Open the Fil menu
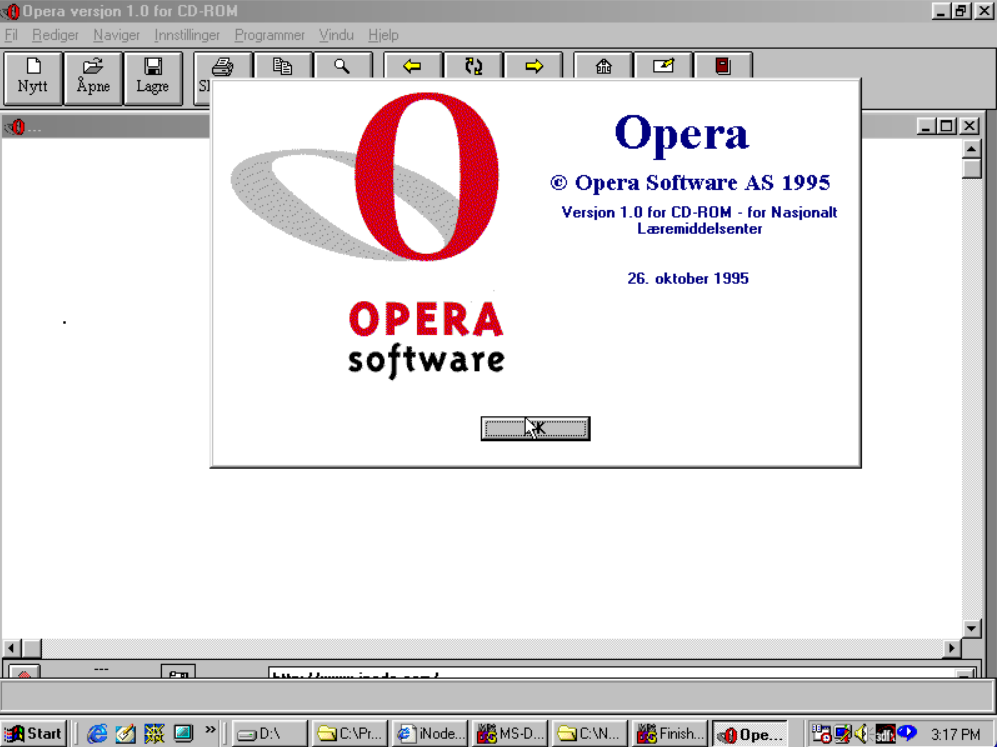Image resolution: width=997 pixels, height=747 pixels. 12,35
